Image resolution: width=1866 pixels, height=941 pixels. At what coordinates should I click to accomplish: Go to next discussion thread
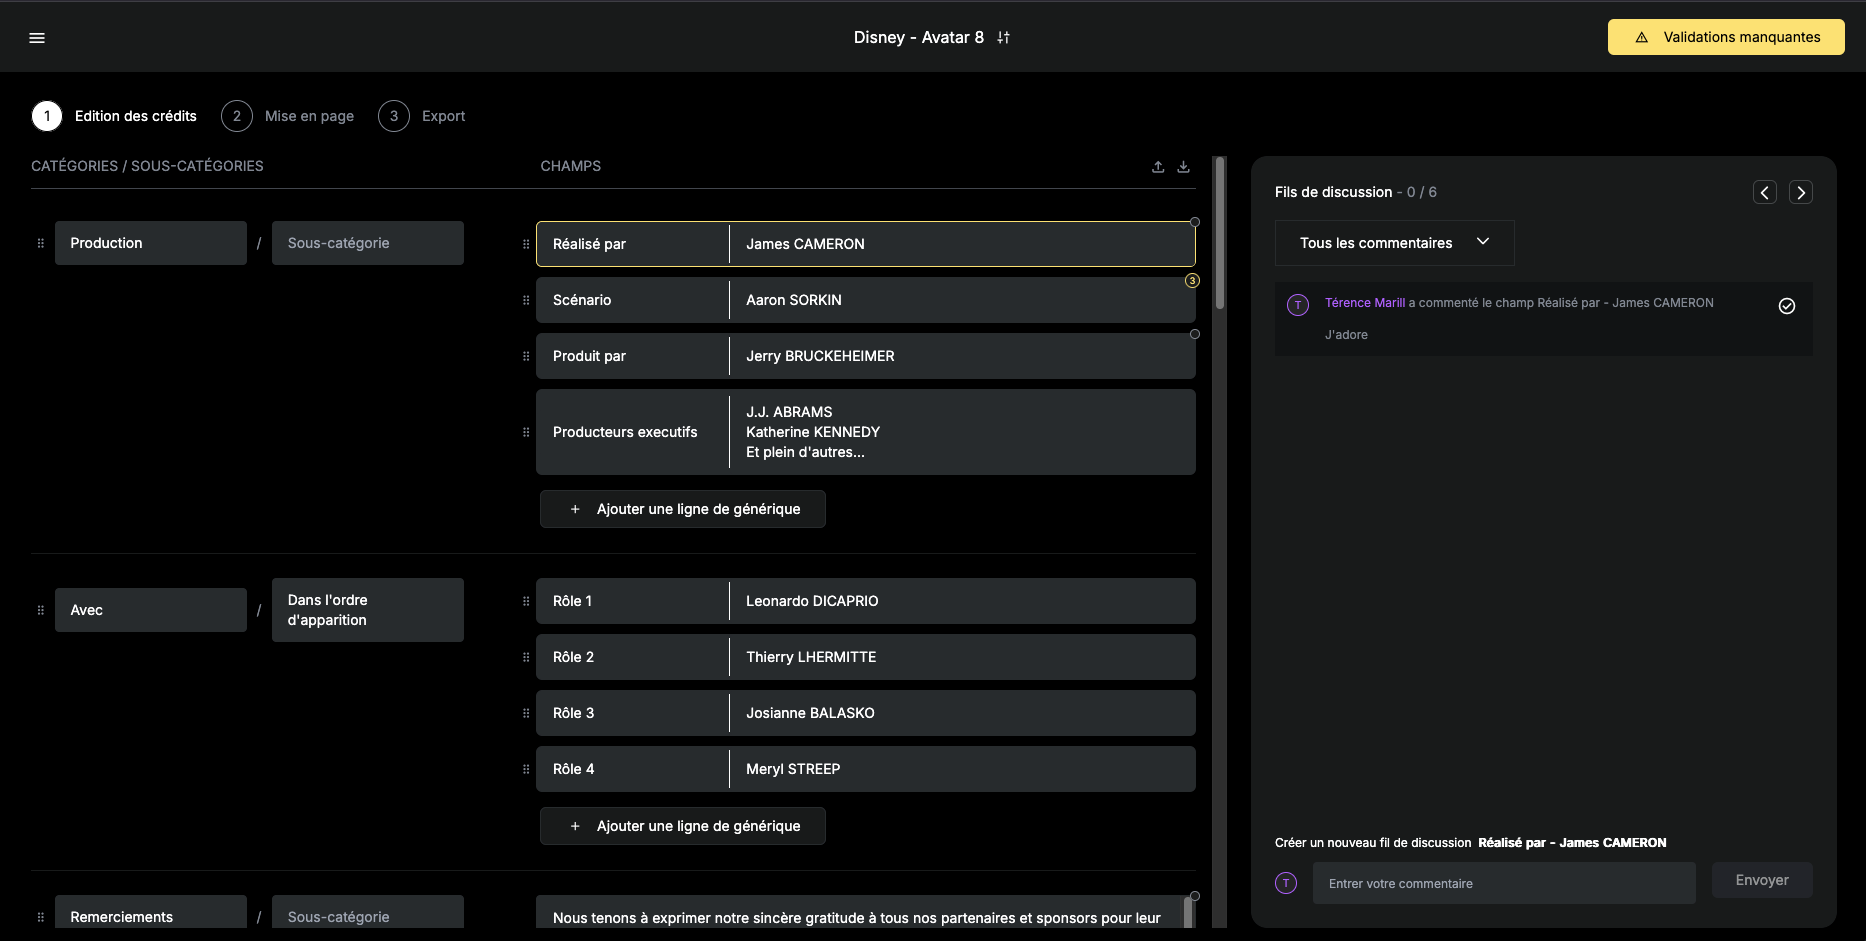(x=1800, y=193)
